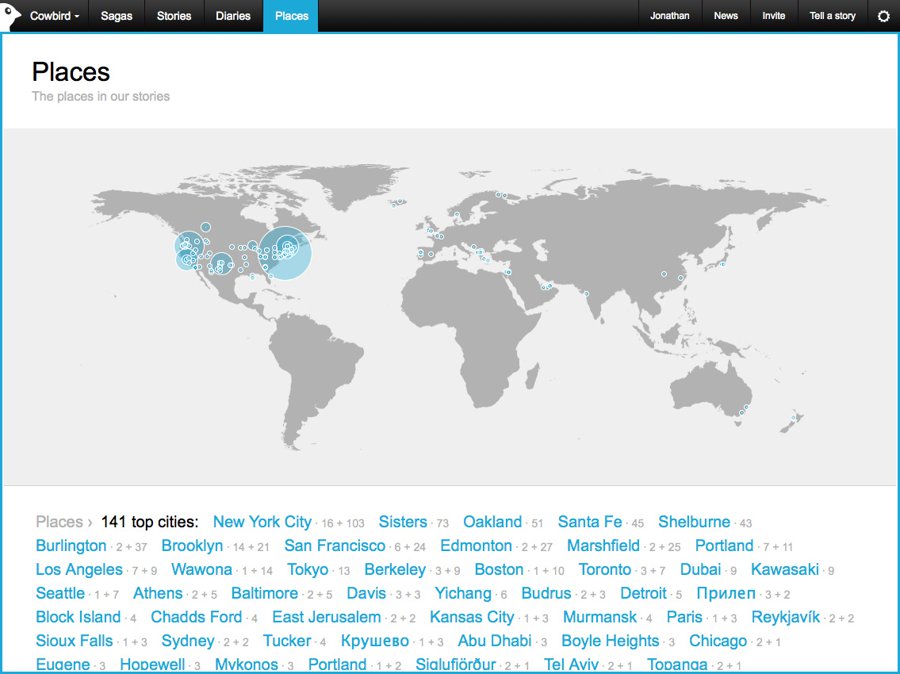The image size is (900, 674).
Task: Select the Places tab
Action: coord(292,16)
